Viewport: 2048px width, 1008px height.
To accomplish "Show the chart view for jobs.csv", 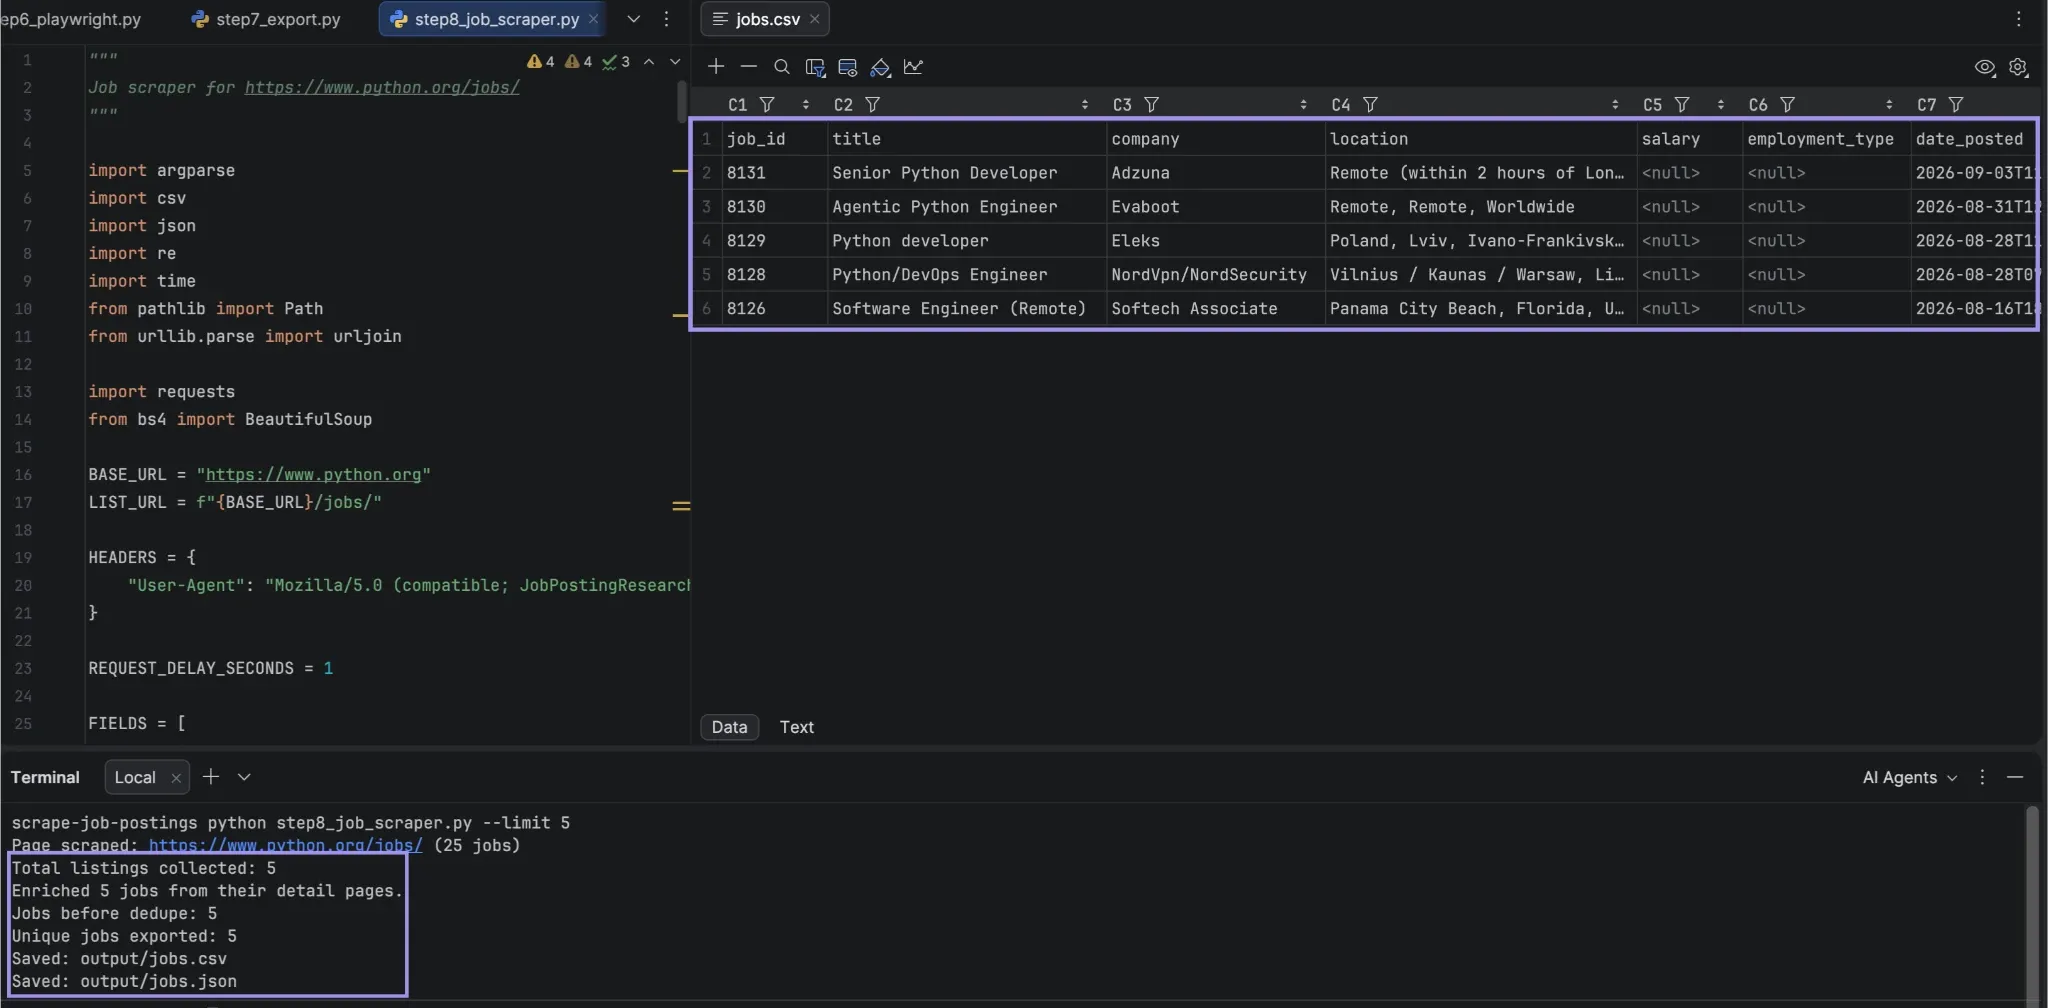I will [x=913, y=67].
